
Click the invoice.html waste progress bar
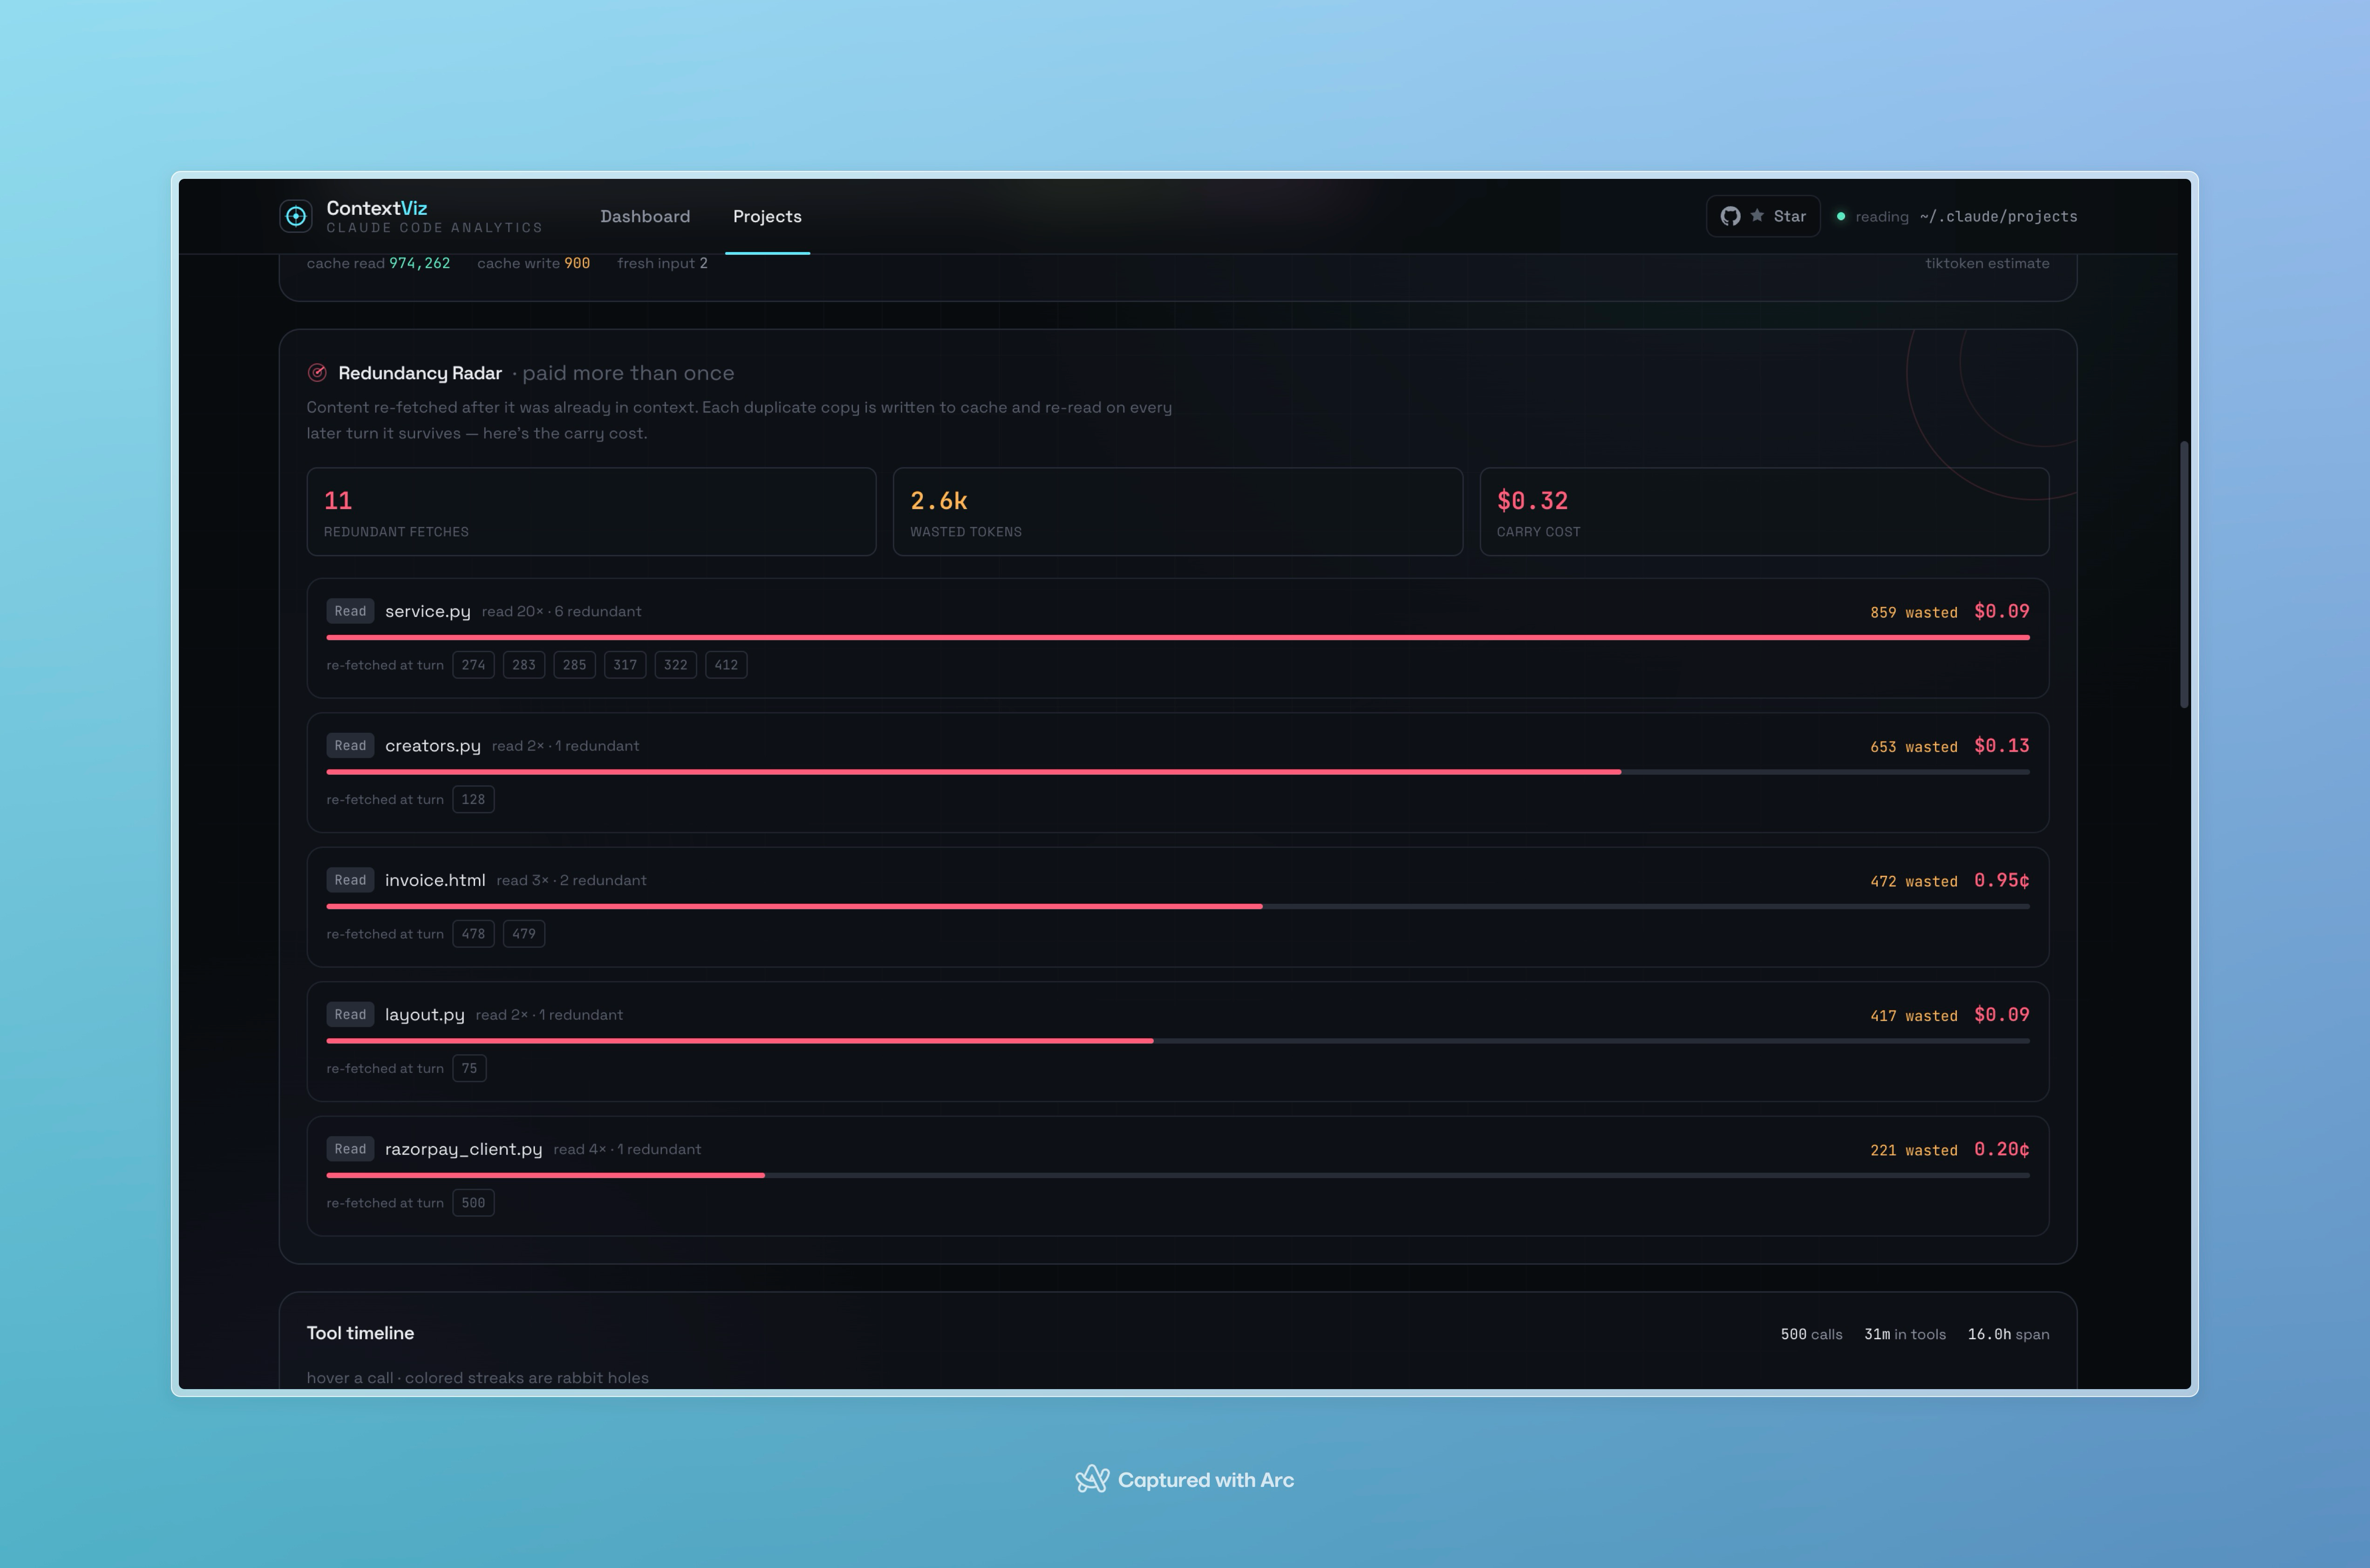[1178, 906]
